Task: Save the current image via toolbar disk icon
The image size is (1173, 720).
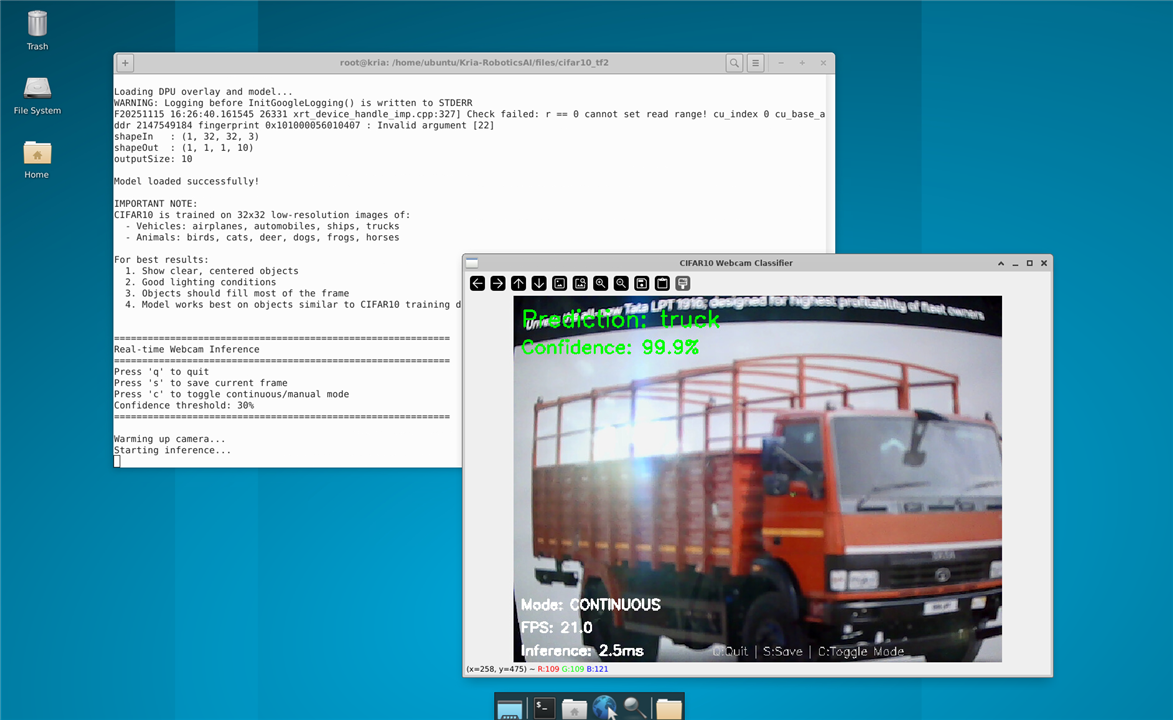Action: [641, 284]
